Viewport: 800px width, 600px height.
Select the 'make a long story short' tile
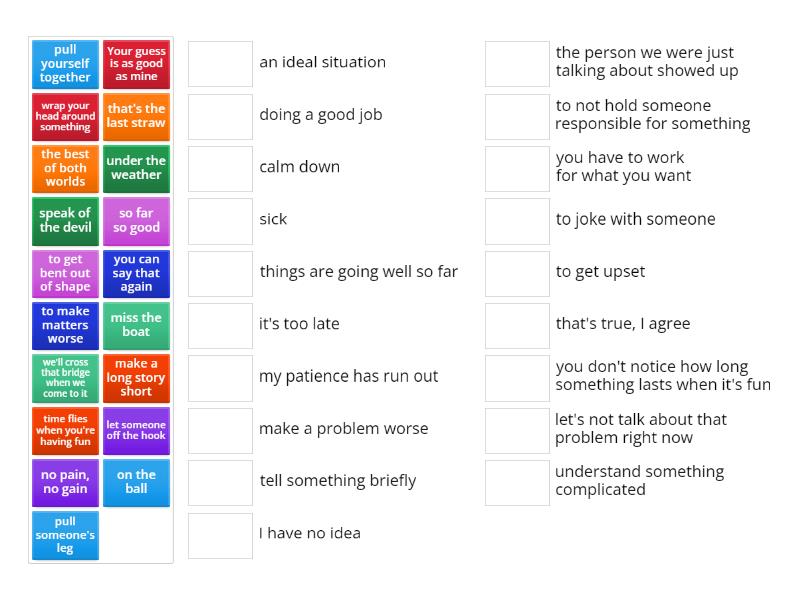click(x=137, y=378)
